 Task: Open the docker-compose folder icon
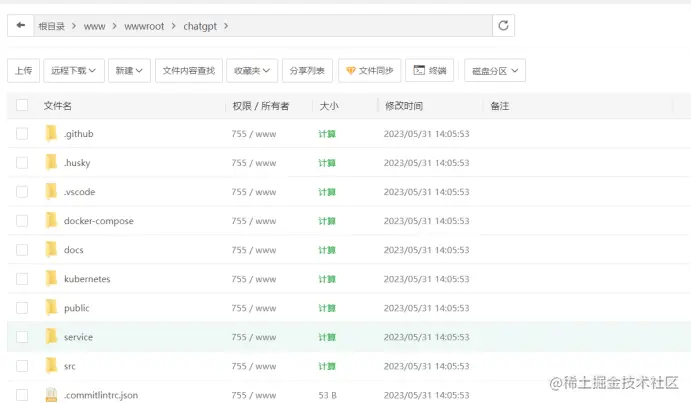51,220
